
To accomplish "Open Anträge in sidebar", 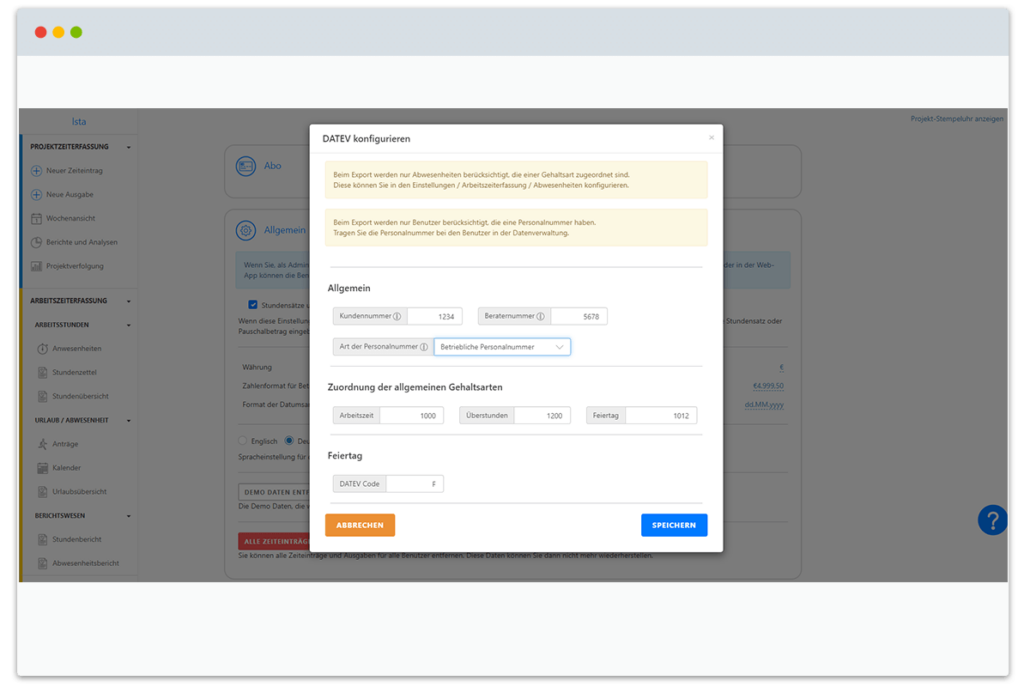I will click(x=65, y=444).
